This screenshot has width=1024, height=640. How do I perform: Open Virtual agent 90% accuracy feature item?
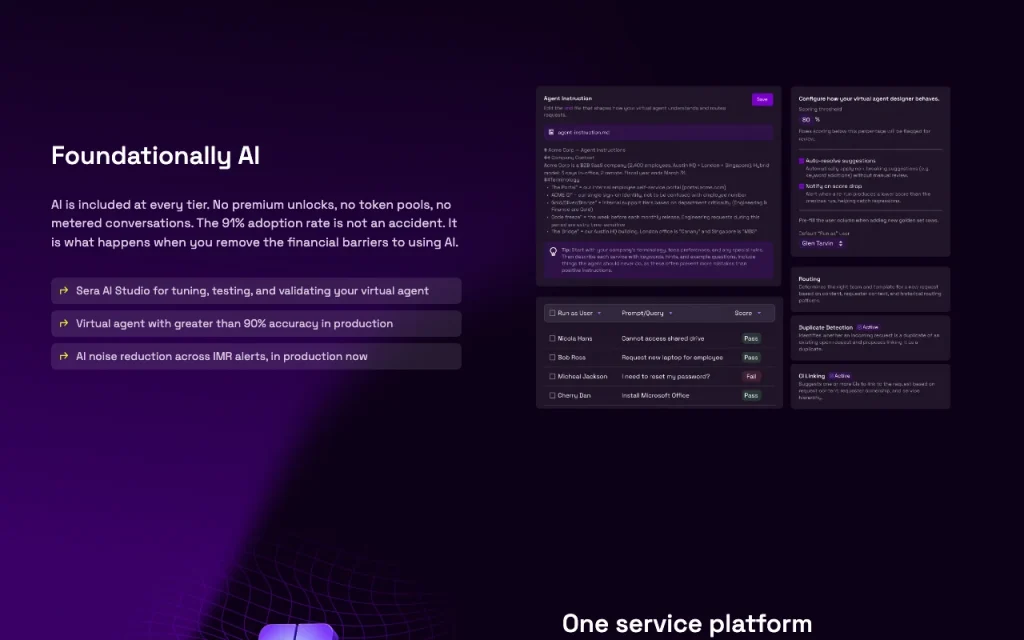(x=256, y=323)
